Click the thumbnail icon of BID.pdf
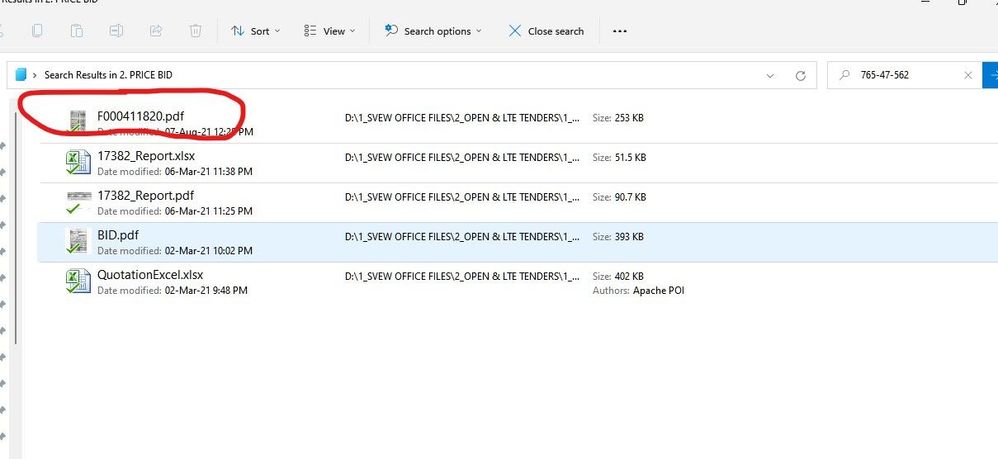This screenshot has width=998, height=459. point(77,241)
